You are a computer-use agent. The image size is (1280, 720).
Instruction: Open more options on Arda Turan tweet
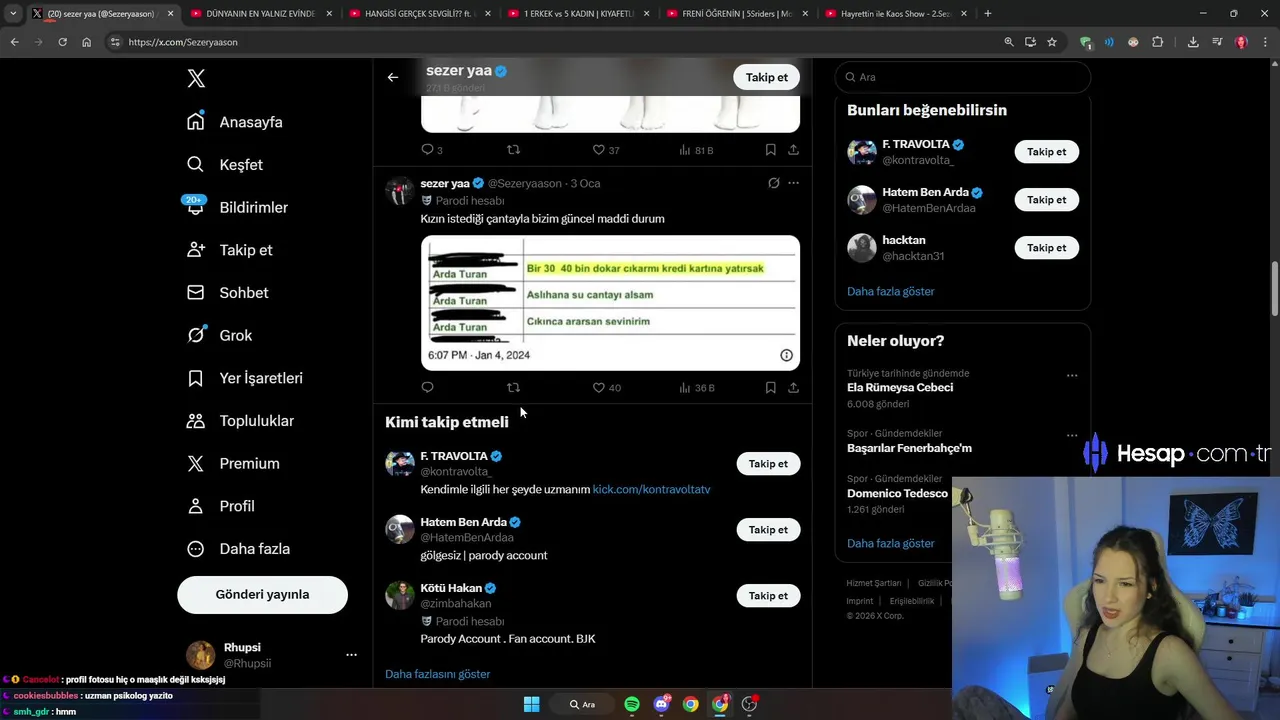pos(793,183)
